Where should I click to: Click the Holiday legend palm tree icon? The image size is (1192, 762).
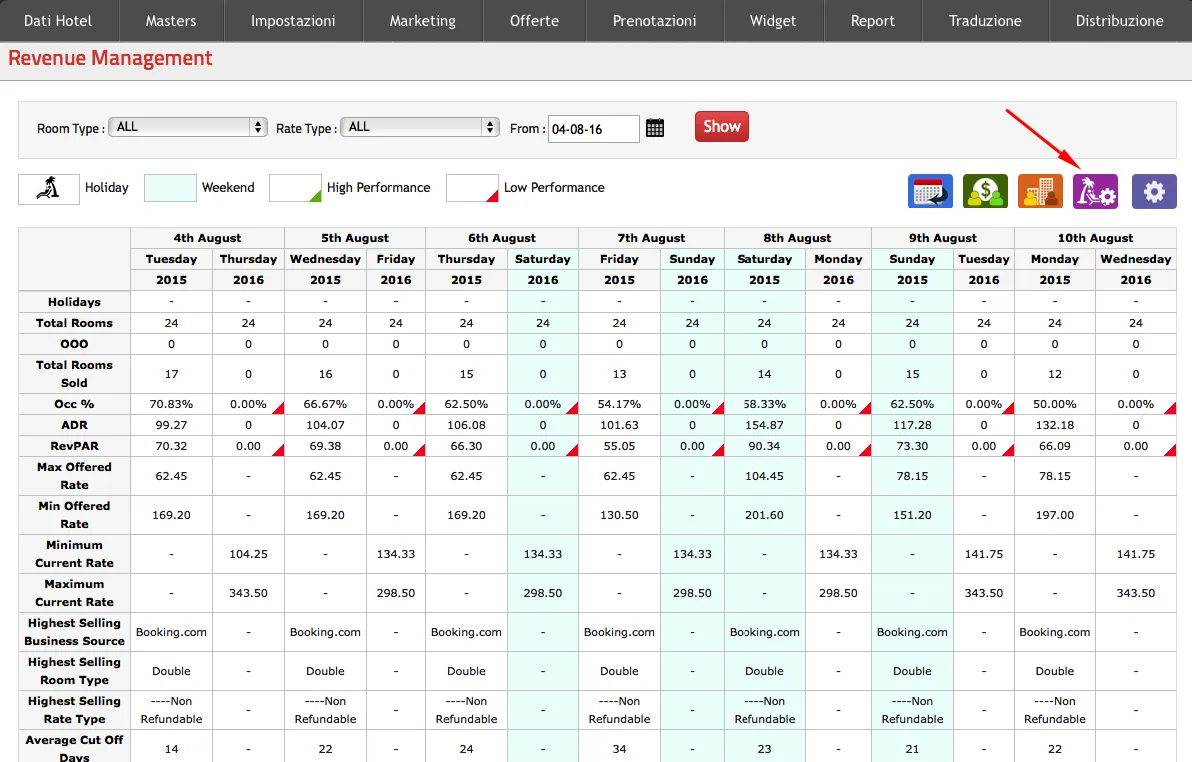(x=49, y=189)
